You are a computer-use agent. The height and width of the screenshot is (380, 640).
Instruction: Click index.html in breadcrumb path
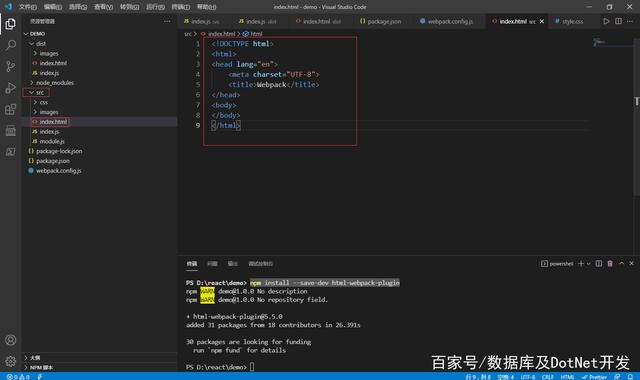(x=218, y=34)
